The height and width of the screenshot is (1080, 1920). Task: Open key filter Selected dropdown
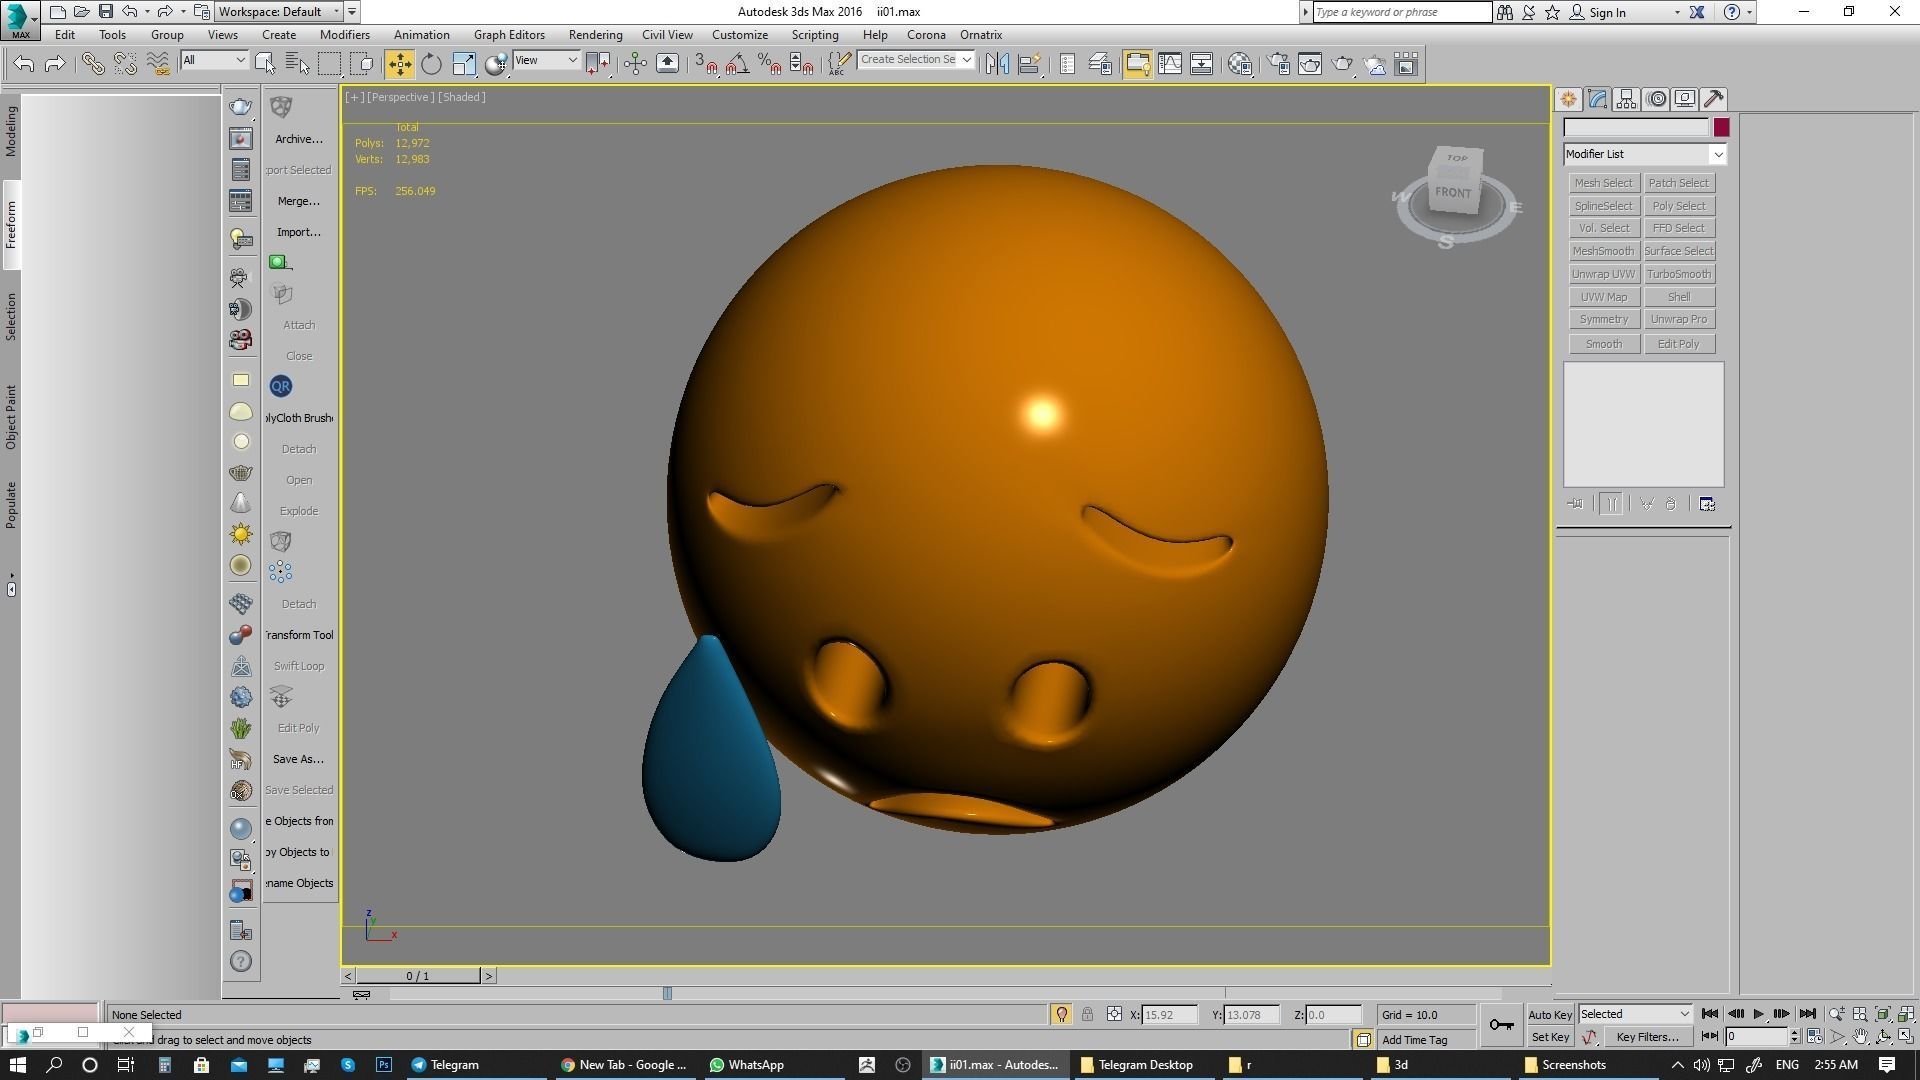1635,1014
